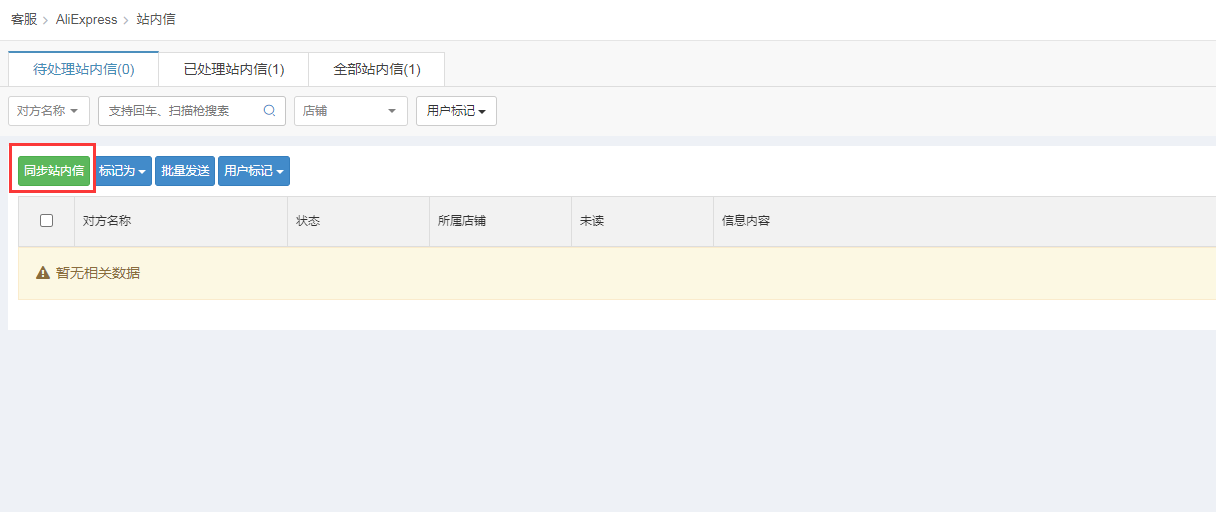Expand the blue 用户标记 action dropdown
Image resolution: width=1216 pixels, height=512 pixels.
pos(254,171)
